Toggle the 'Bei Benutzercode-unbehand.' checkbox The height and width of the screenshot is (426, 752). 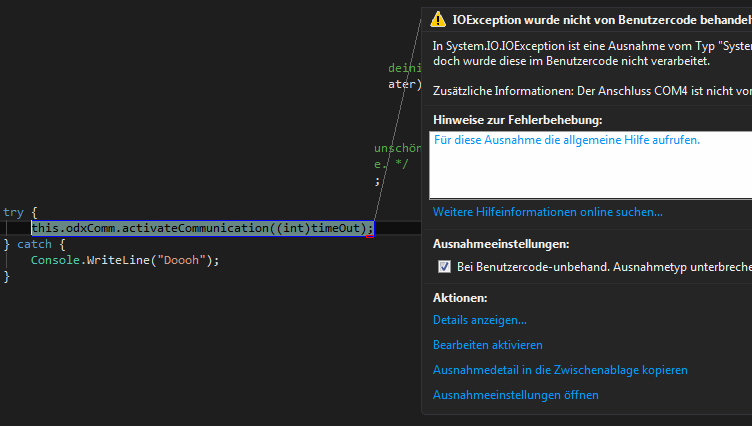coord(444,267)
